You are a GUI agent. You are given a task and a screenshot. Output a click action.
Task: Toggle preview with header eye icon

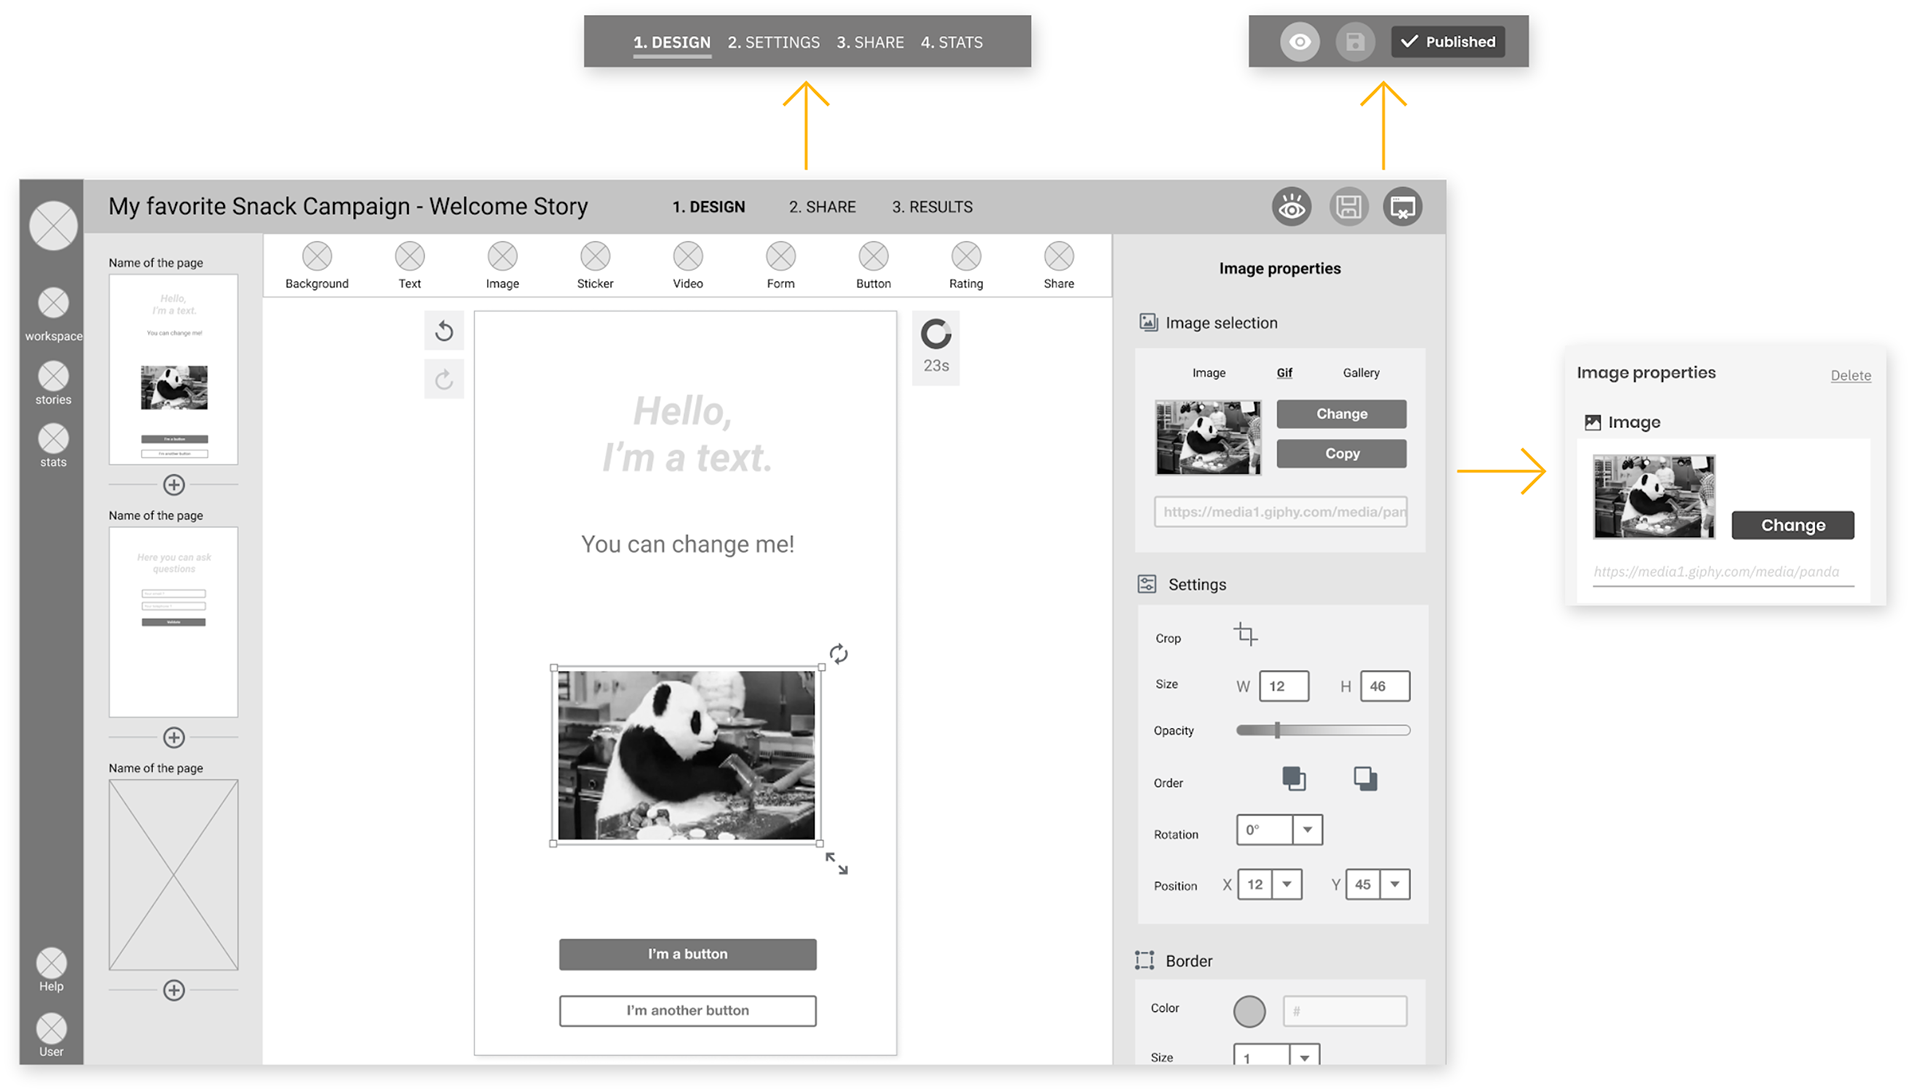pyautogui.click(x=1292, y=207)
